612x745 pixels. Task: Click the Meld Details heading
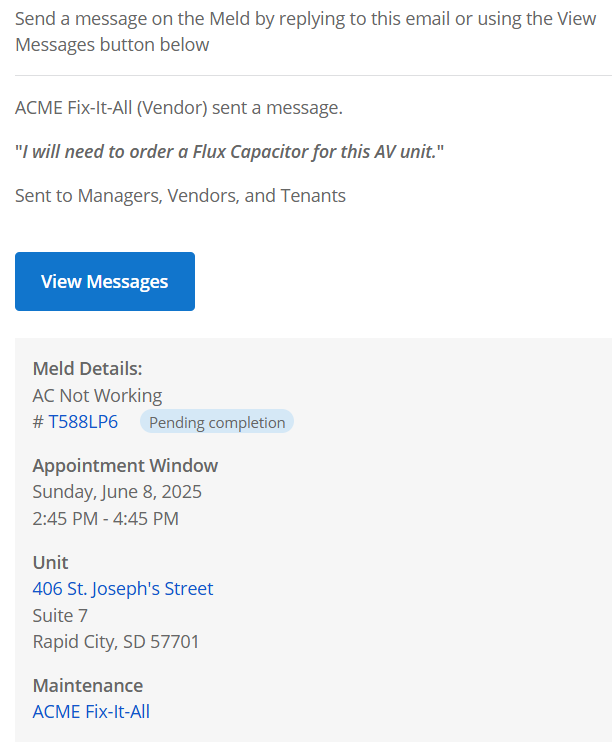87,369
